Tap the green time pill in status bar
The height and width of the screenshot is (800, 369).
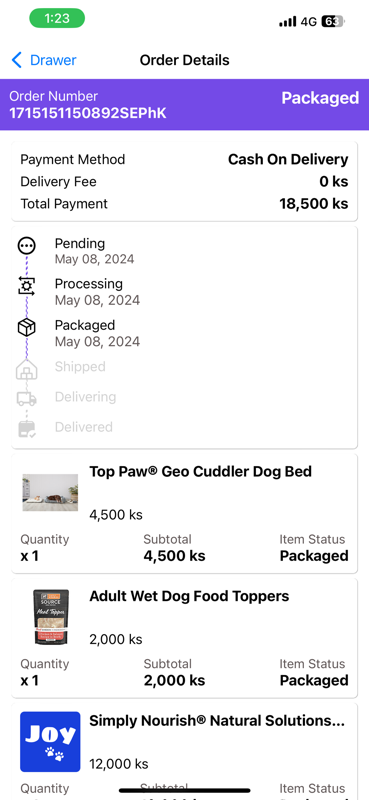click(57, 18)
